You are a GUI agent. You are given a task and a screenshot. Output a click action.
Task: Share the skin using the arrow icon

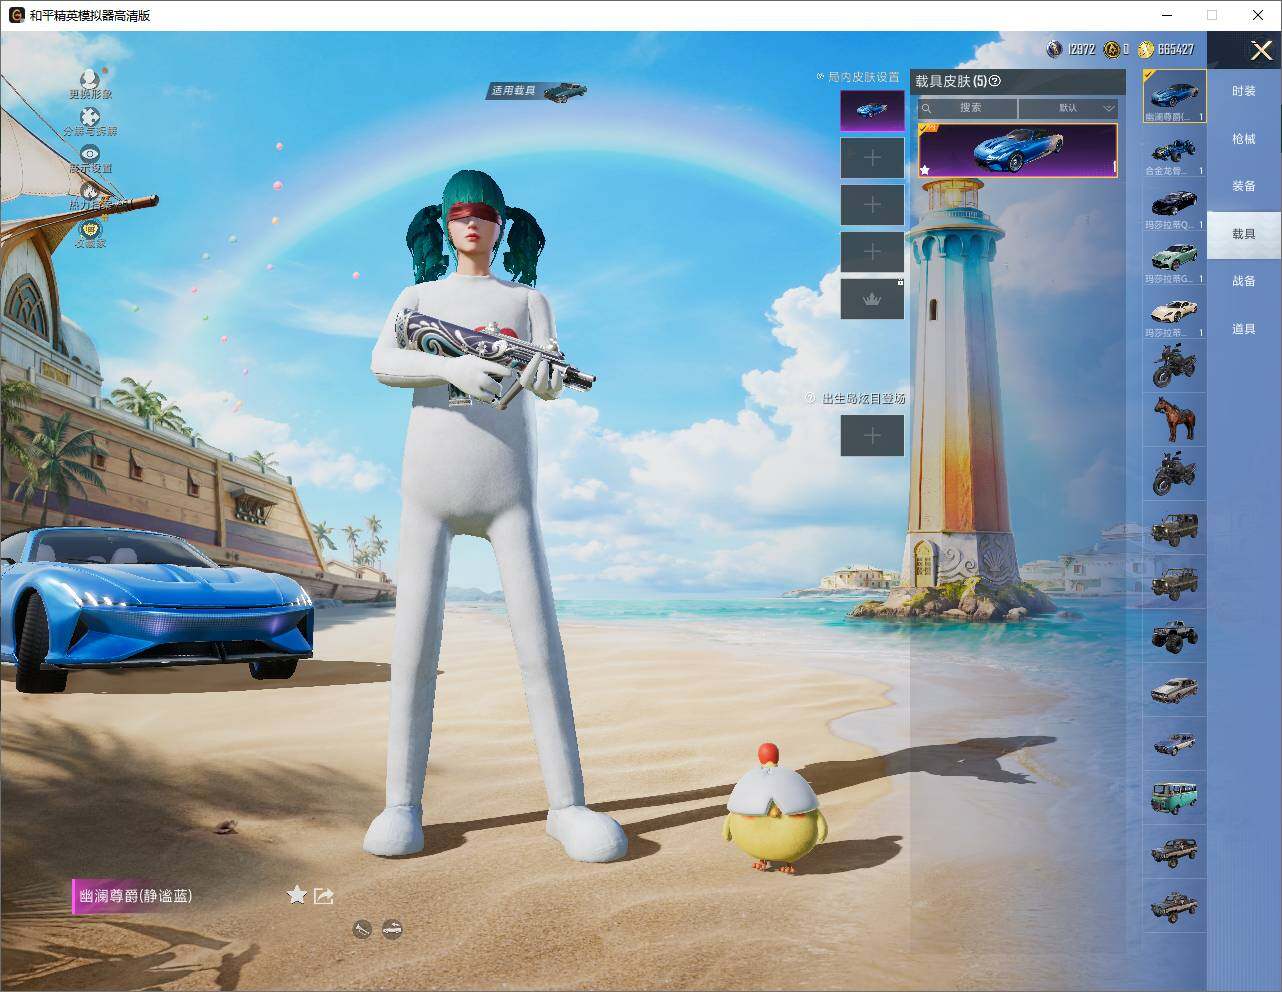pyautogui.click(x=323, y=896)
